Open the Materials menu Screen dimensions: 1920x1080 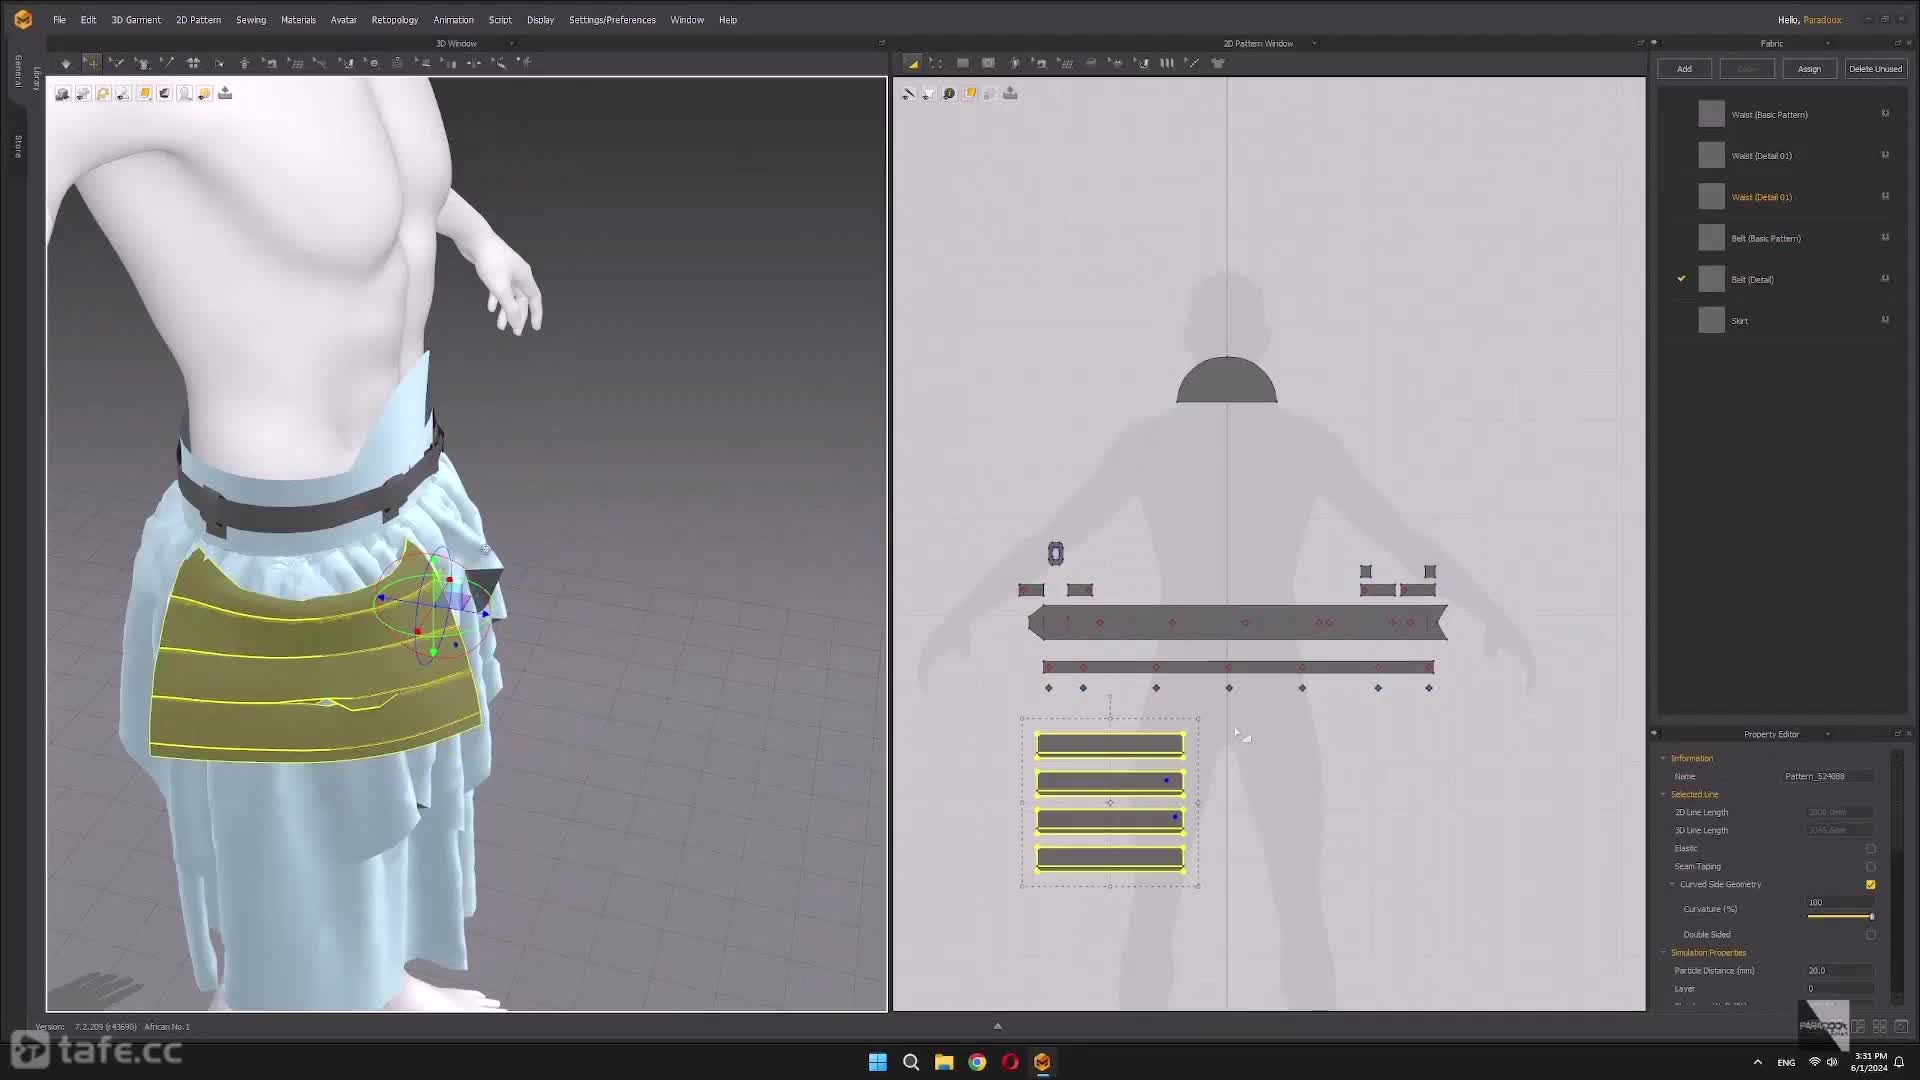click(298, 20)
